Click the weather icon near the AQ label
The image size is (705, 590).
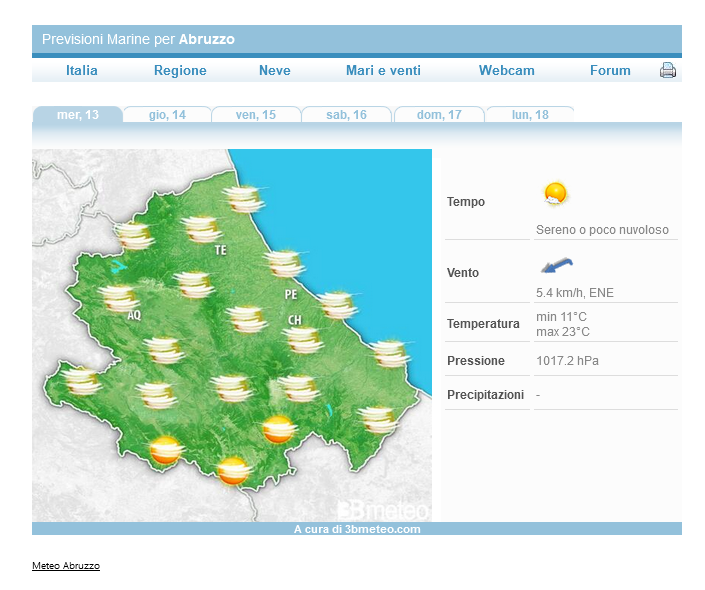(119, 298)
